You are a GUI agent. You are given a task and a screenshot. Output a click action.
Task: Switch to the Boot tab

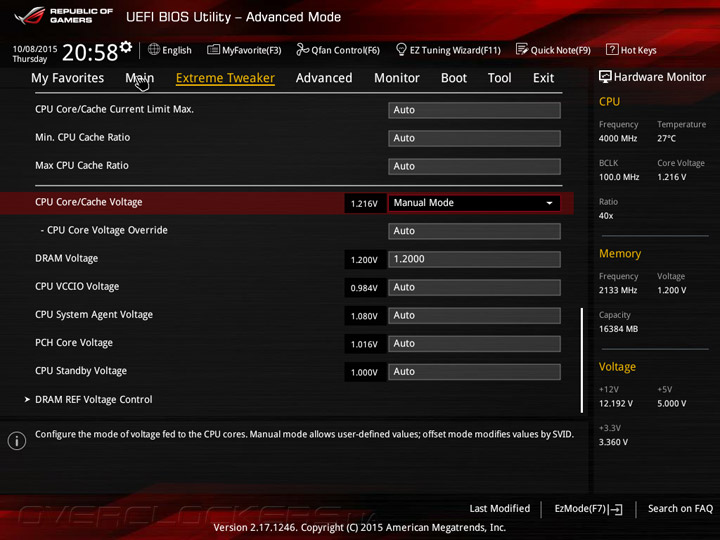coord(454,78)
